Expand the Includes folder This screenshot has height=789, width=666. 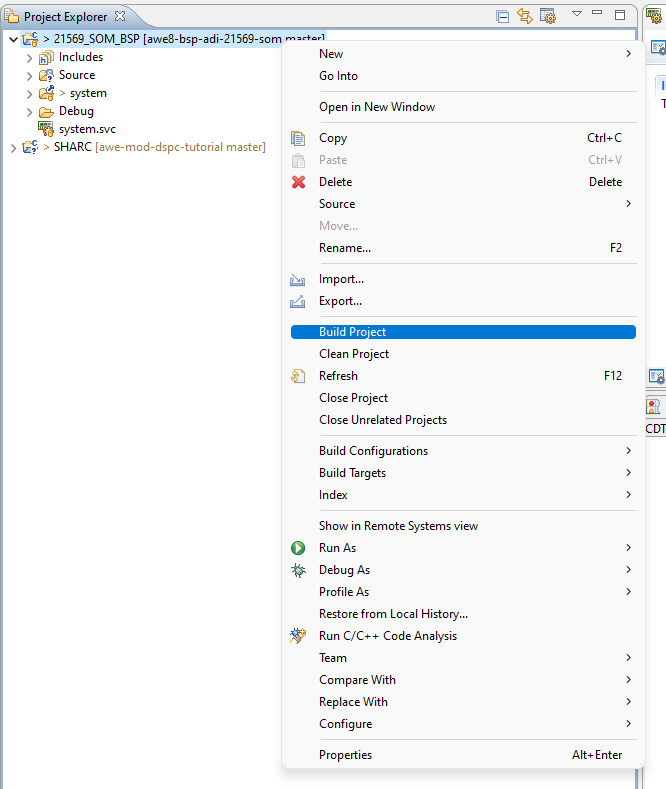(x=29, y=57)
